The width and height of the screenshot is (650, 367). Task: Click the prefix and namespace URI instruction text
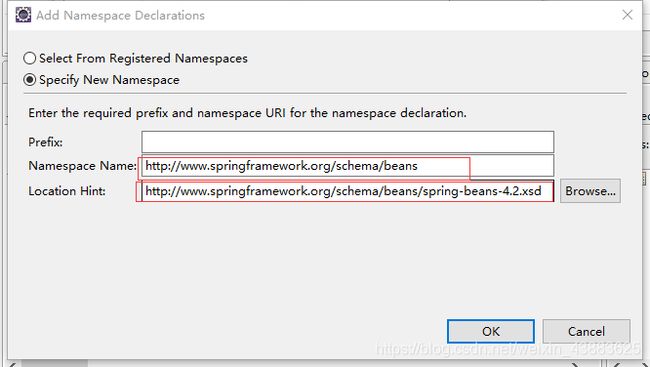(247, 113)
